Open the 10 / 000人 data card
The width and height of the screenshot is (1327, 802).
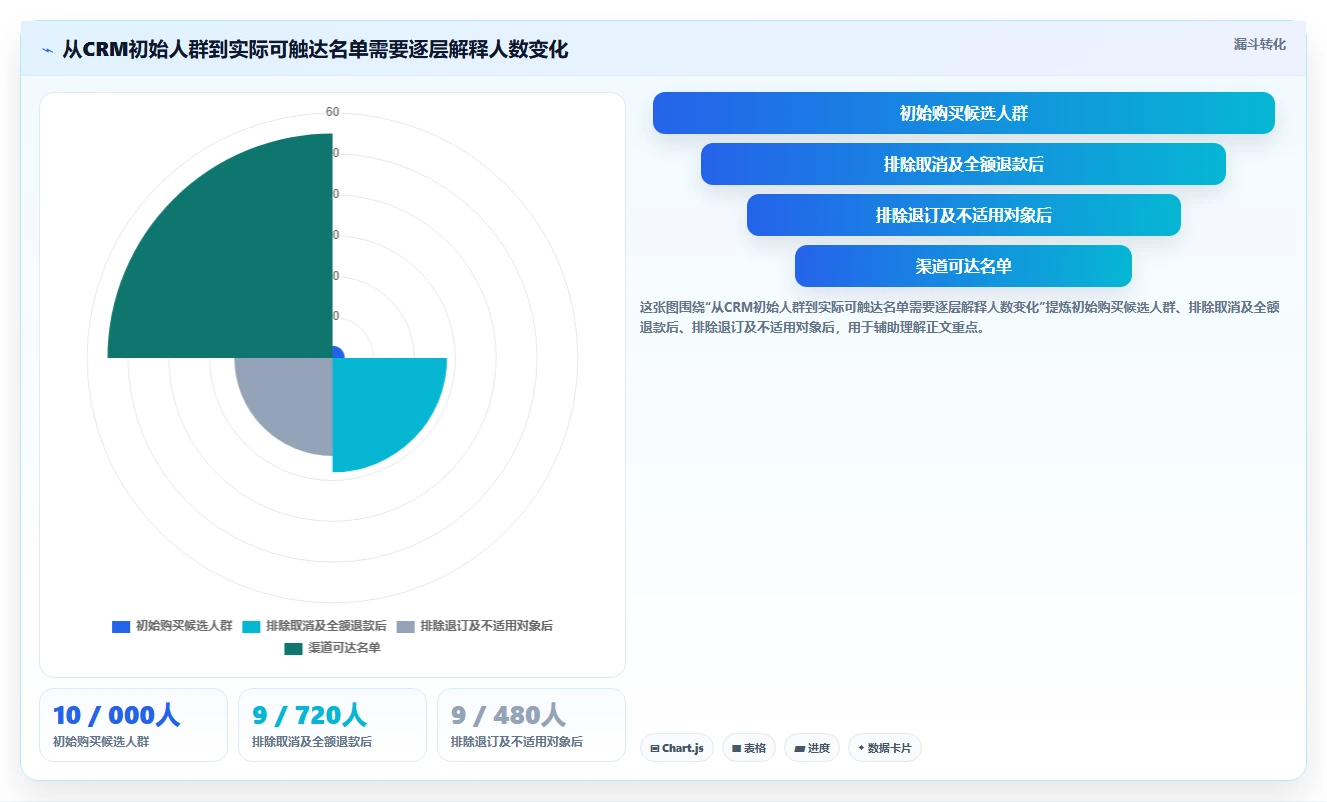click(x=133, y=725)
